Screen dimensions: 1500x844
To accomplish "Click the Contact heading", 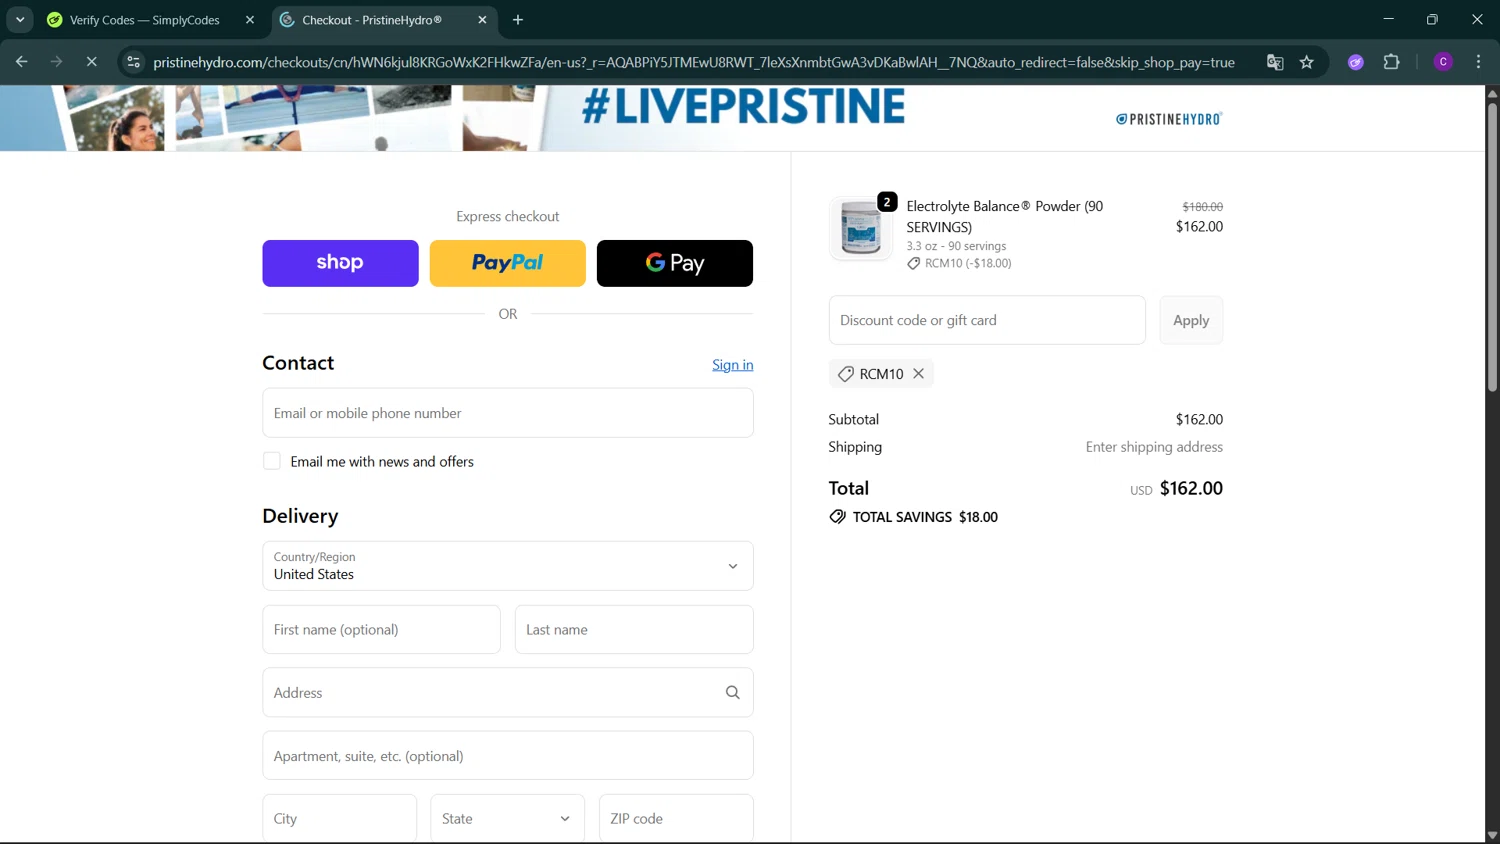I will click(298, 363).
